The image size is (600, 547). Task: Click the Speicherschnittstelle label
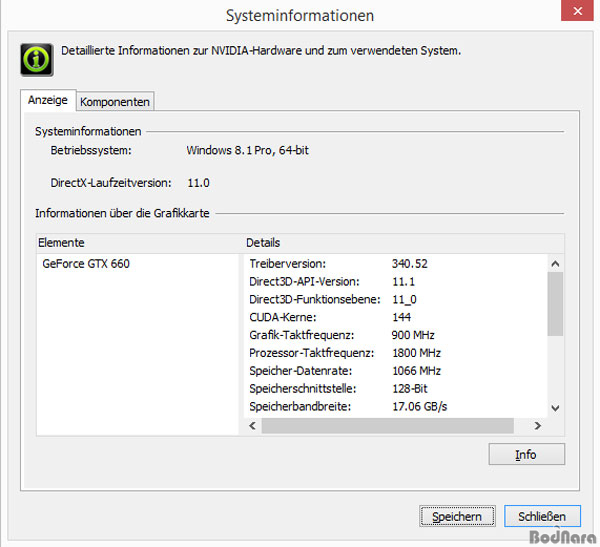tap(303, 389)
